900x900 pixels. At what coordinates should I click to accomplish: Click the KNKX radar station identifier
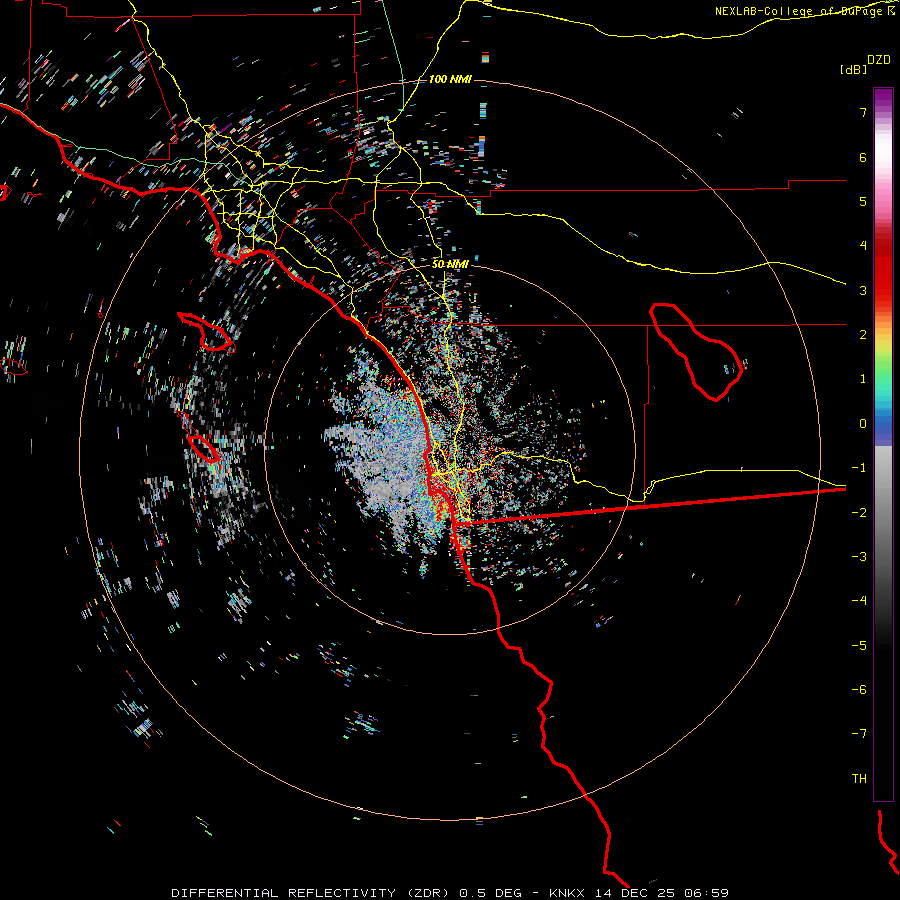click(x=567, y=893)
